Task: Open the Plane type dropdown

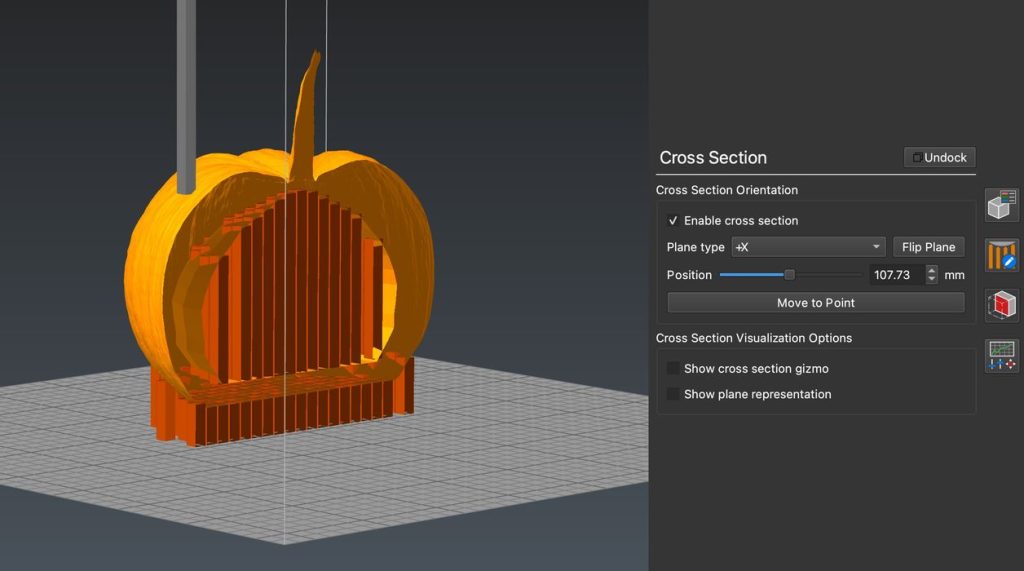Action: [x=808, y=247]
